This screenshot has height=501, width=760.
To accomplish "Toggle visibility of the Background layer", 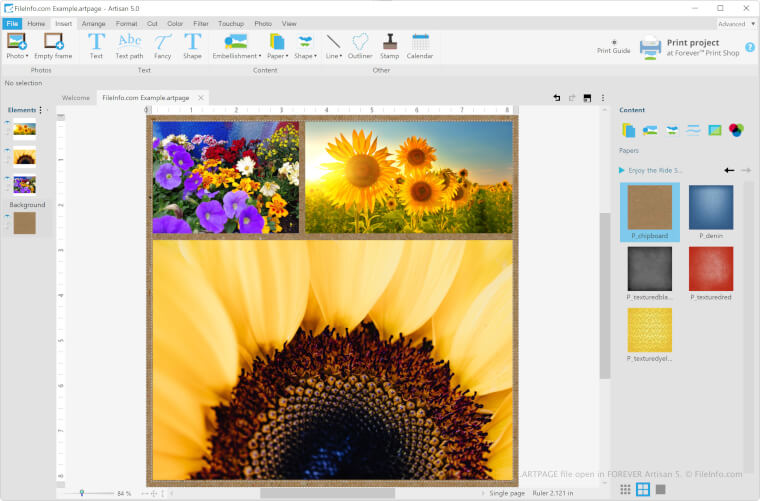I will (x=8, y=216).
